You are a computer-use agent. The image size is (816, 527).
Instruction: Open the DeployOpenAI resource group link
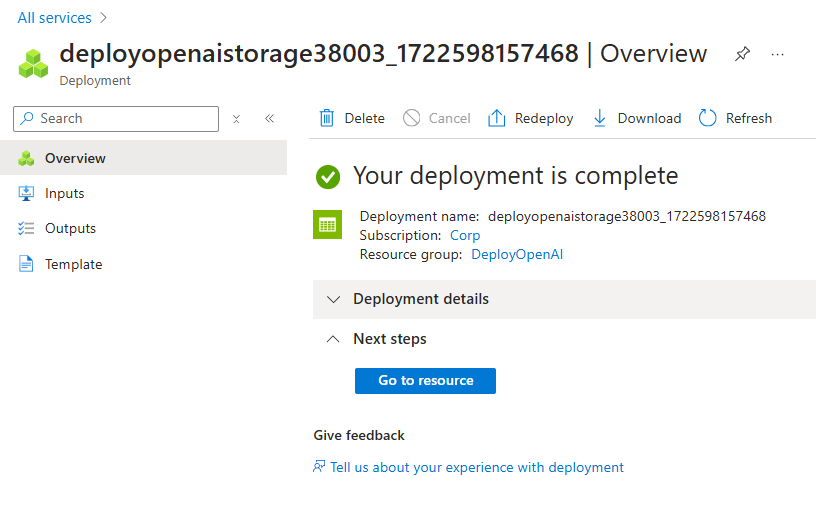[517, 254]
